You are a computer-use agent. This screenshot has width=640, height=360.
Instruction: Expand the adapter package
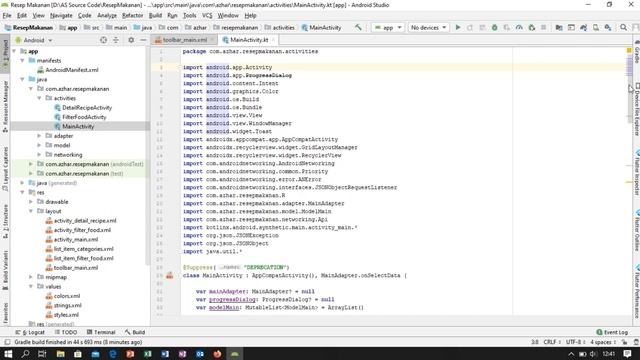point(39,136)
